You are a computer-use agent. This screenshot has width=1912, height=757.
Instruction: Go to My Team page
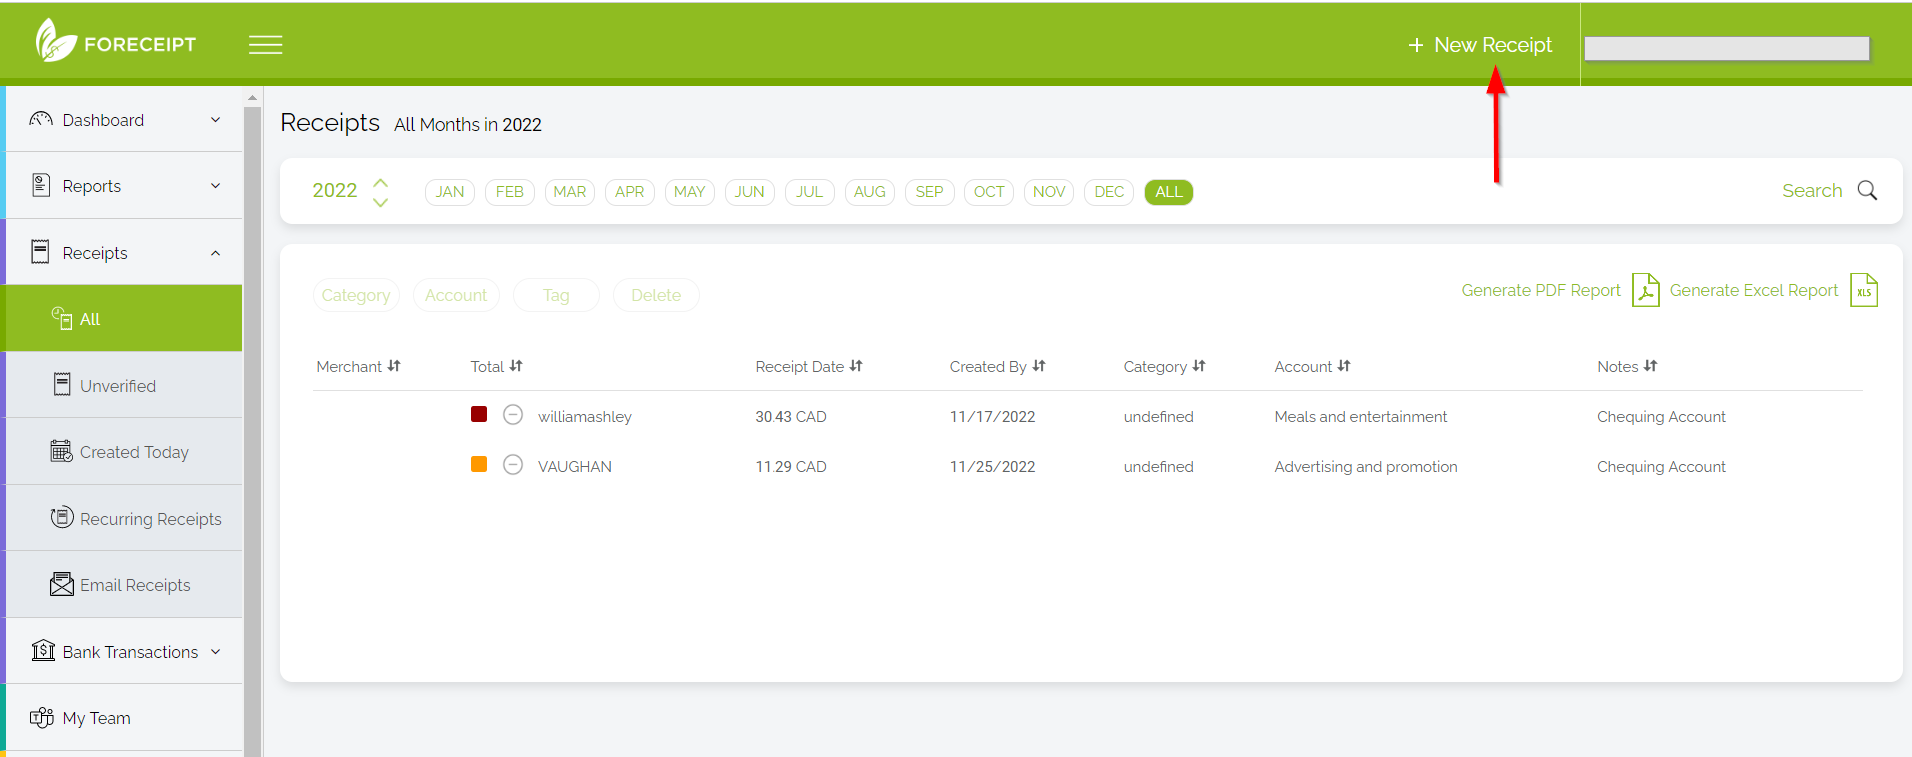pyautogui.click(x=96, y=718)
